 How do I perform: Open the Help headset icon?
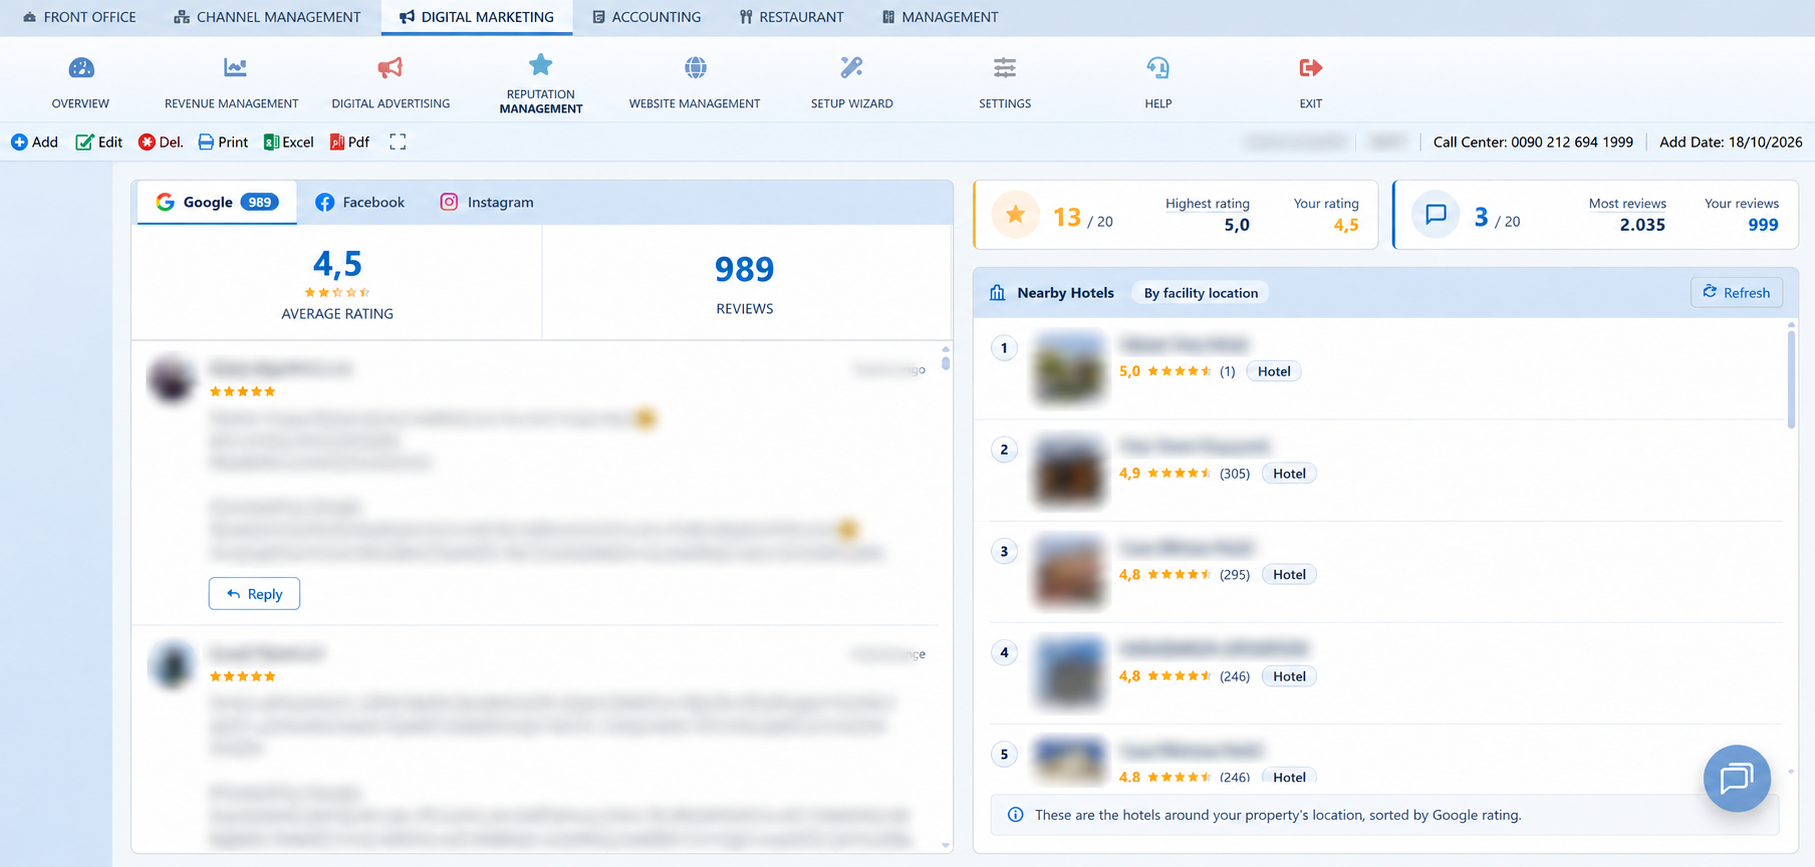click(1158, 68)
